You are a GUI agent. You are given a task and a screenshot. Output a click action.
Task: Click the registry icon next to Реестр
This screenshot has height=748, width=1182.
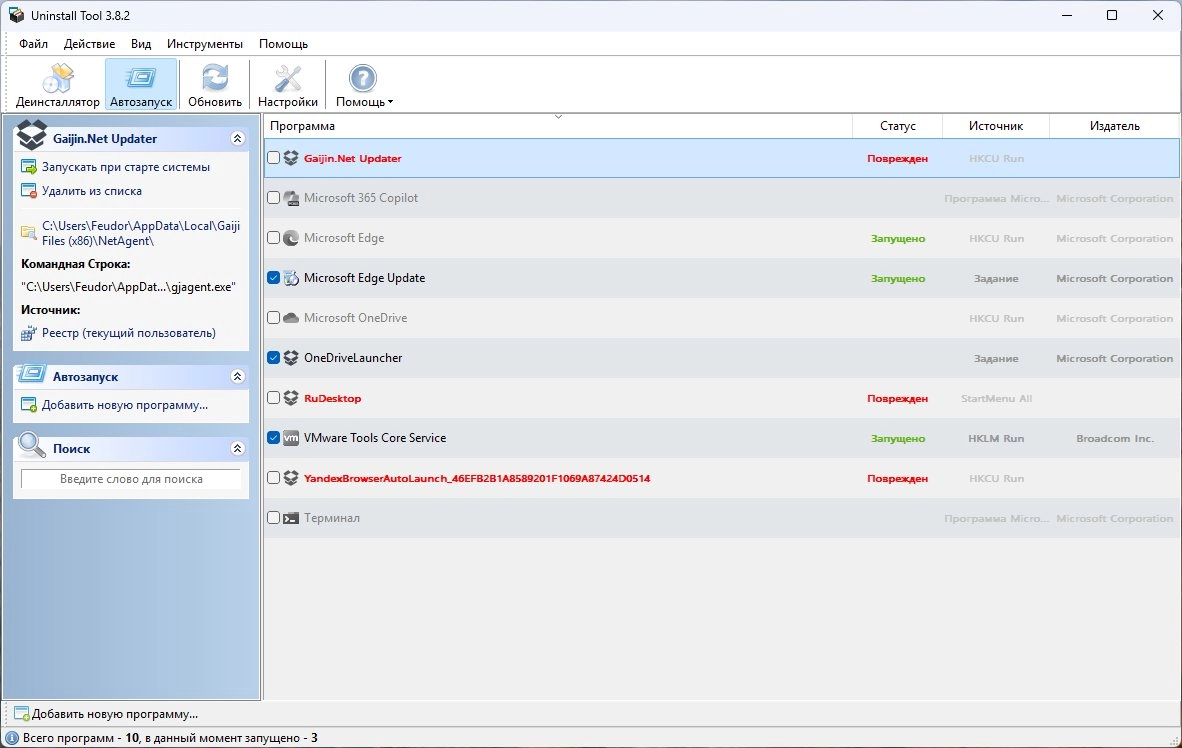pyautogui.click(x=29, y=333)
